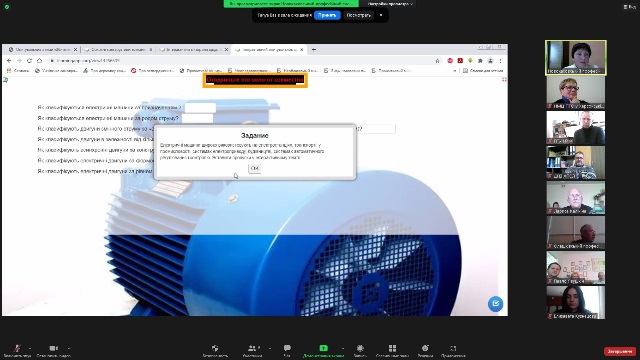Click the red End meeting button

click(620, 351)
